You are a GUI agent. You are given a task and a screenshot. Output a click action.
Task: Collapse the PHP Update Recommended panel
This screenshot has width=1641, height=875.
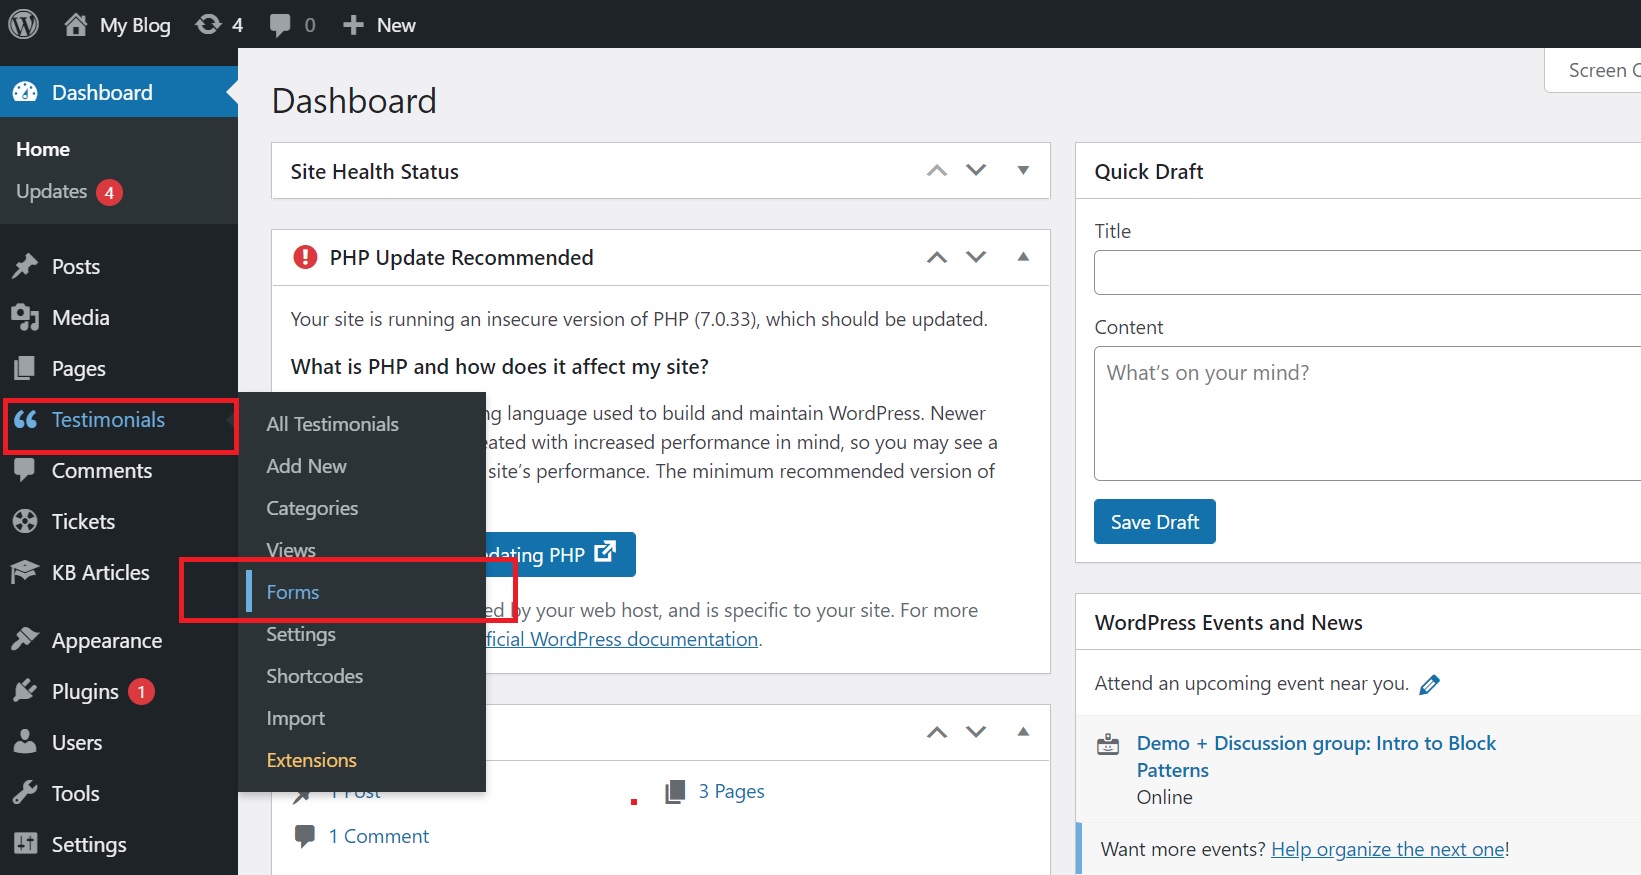(x=1023, y=257)
